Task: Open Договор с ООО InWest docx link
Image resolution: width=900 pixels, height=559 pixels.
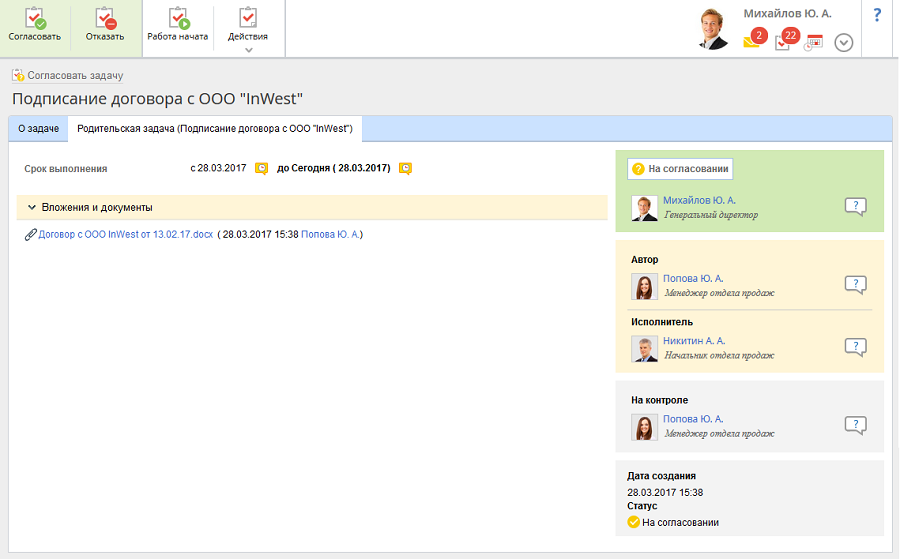Action: 126,234
